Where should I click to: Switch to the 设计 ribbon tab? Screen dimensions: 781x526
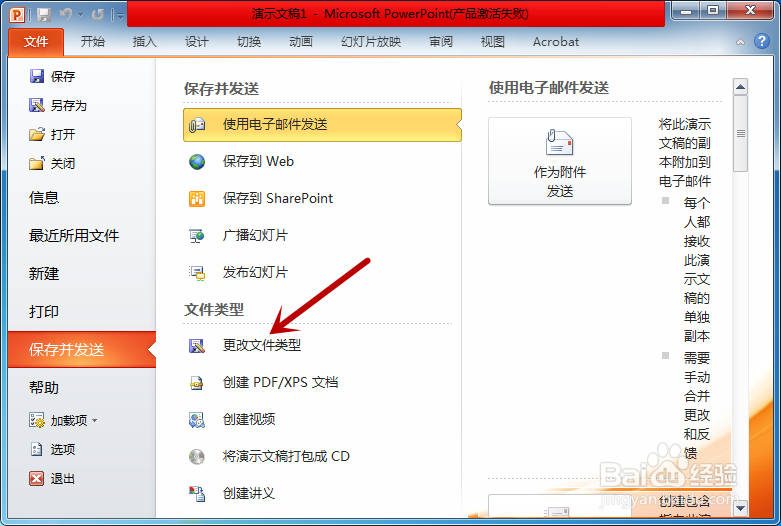(197, 42)
